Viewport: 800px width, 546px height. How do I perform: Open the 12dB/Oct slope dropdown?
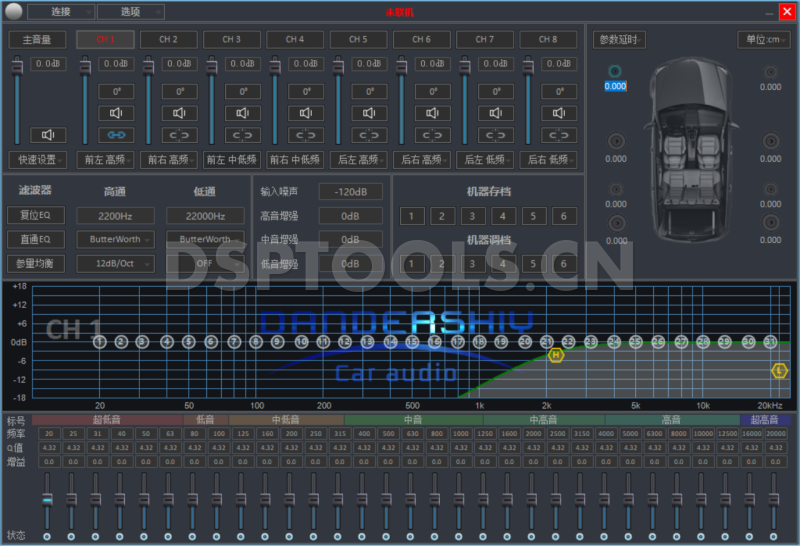click(x=115, y=263)
